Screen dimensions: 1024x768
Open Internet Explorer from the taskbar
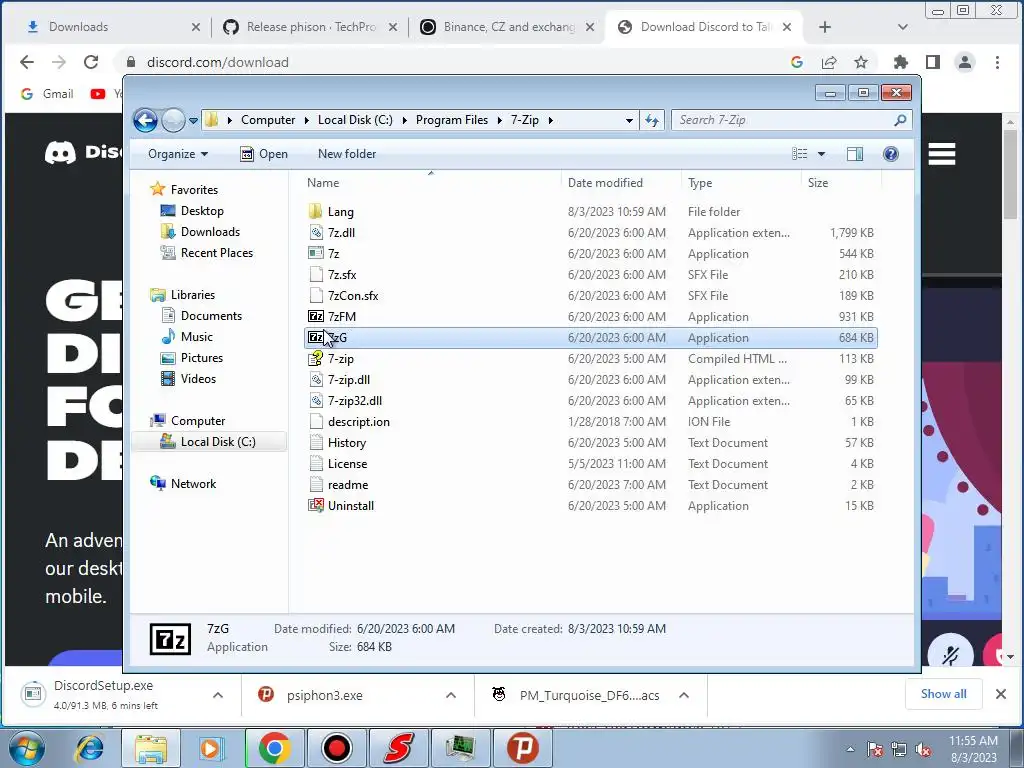click(89, 748)
